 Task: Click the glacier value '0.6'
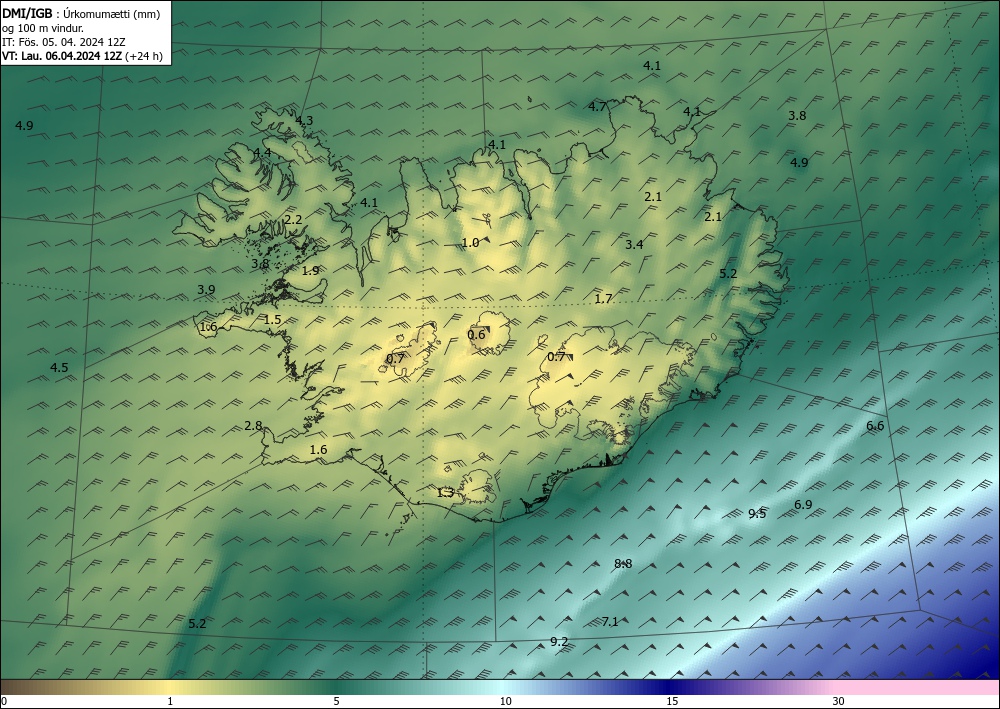pos(476,335)
